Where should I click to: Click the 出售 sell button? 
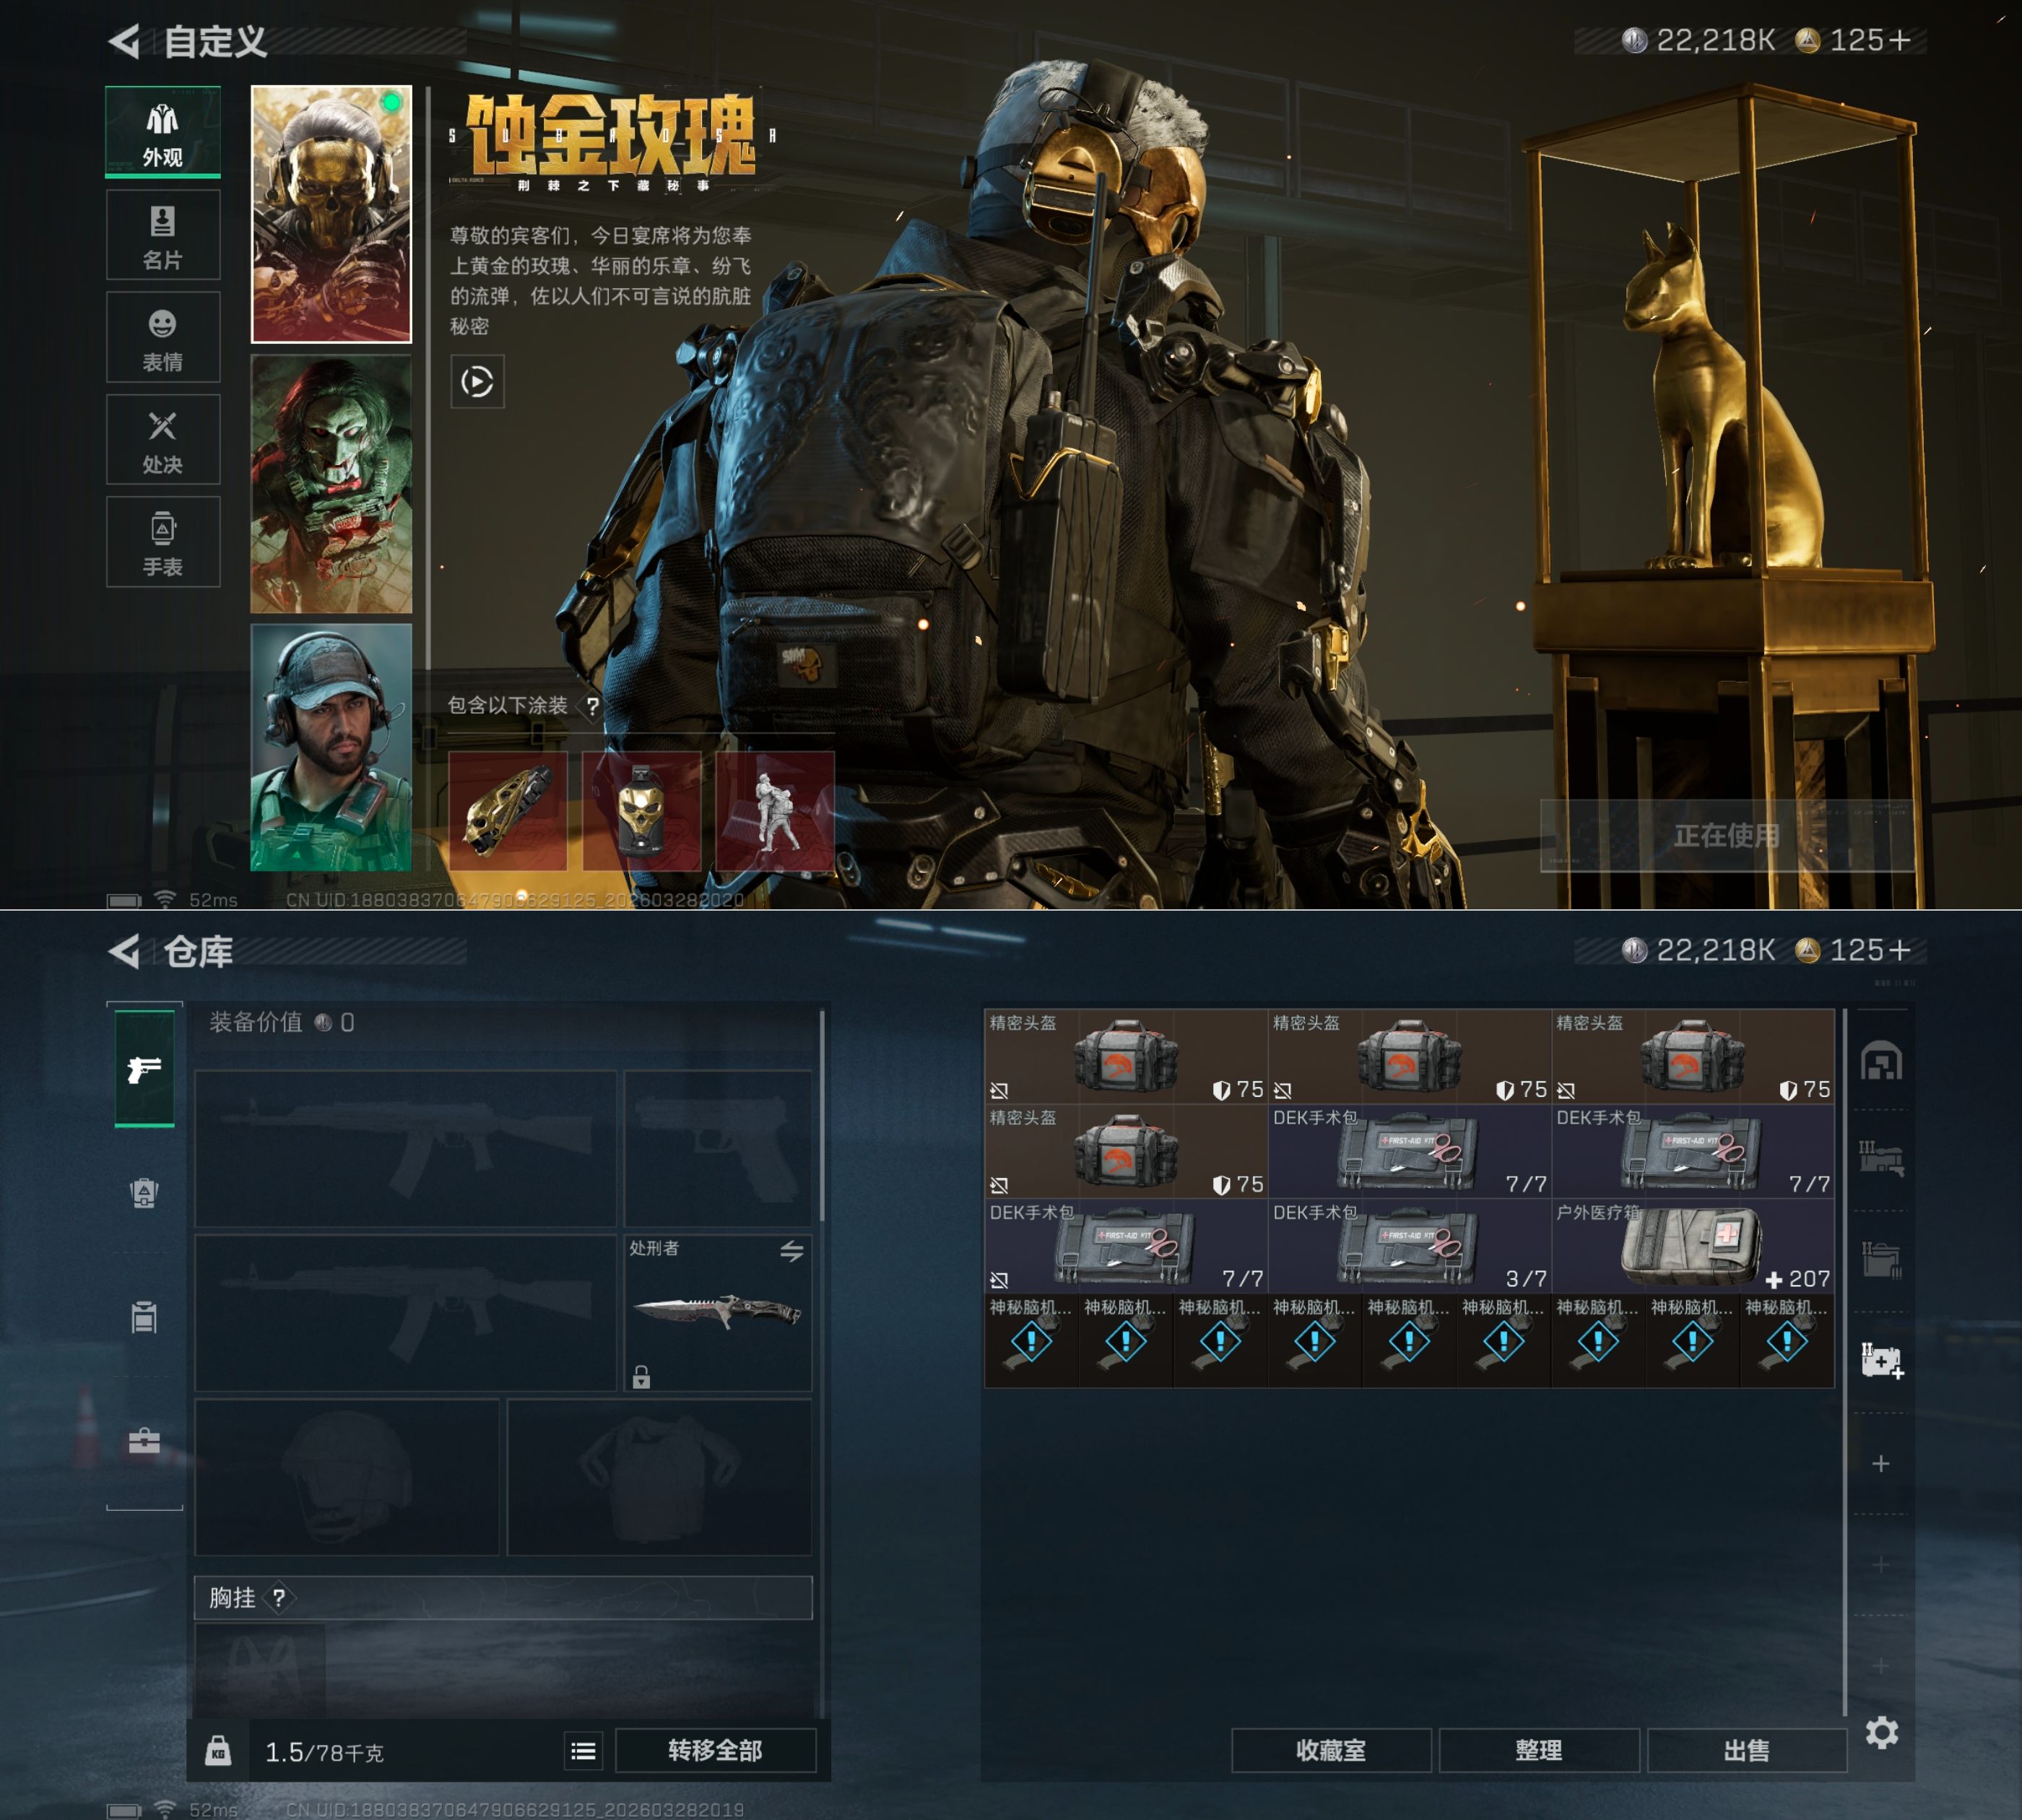point(1746,1751)
